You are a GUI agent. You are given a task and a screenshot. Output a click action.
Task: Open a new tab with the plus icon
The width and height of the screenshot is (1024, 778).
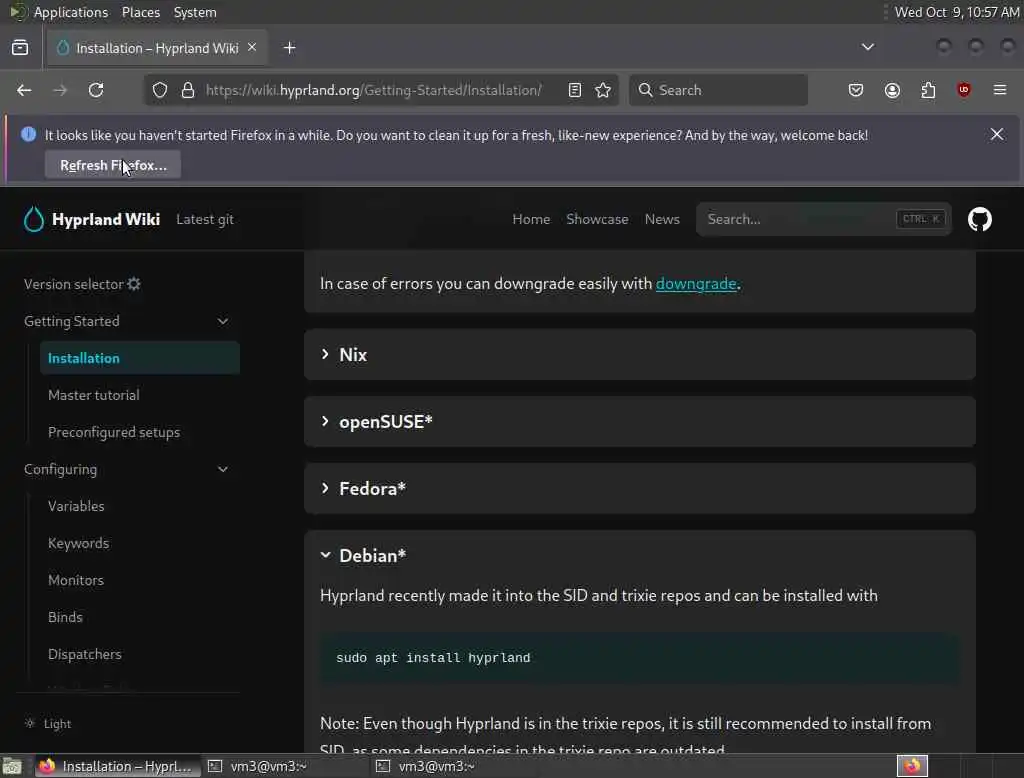coord(289,48)
